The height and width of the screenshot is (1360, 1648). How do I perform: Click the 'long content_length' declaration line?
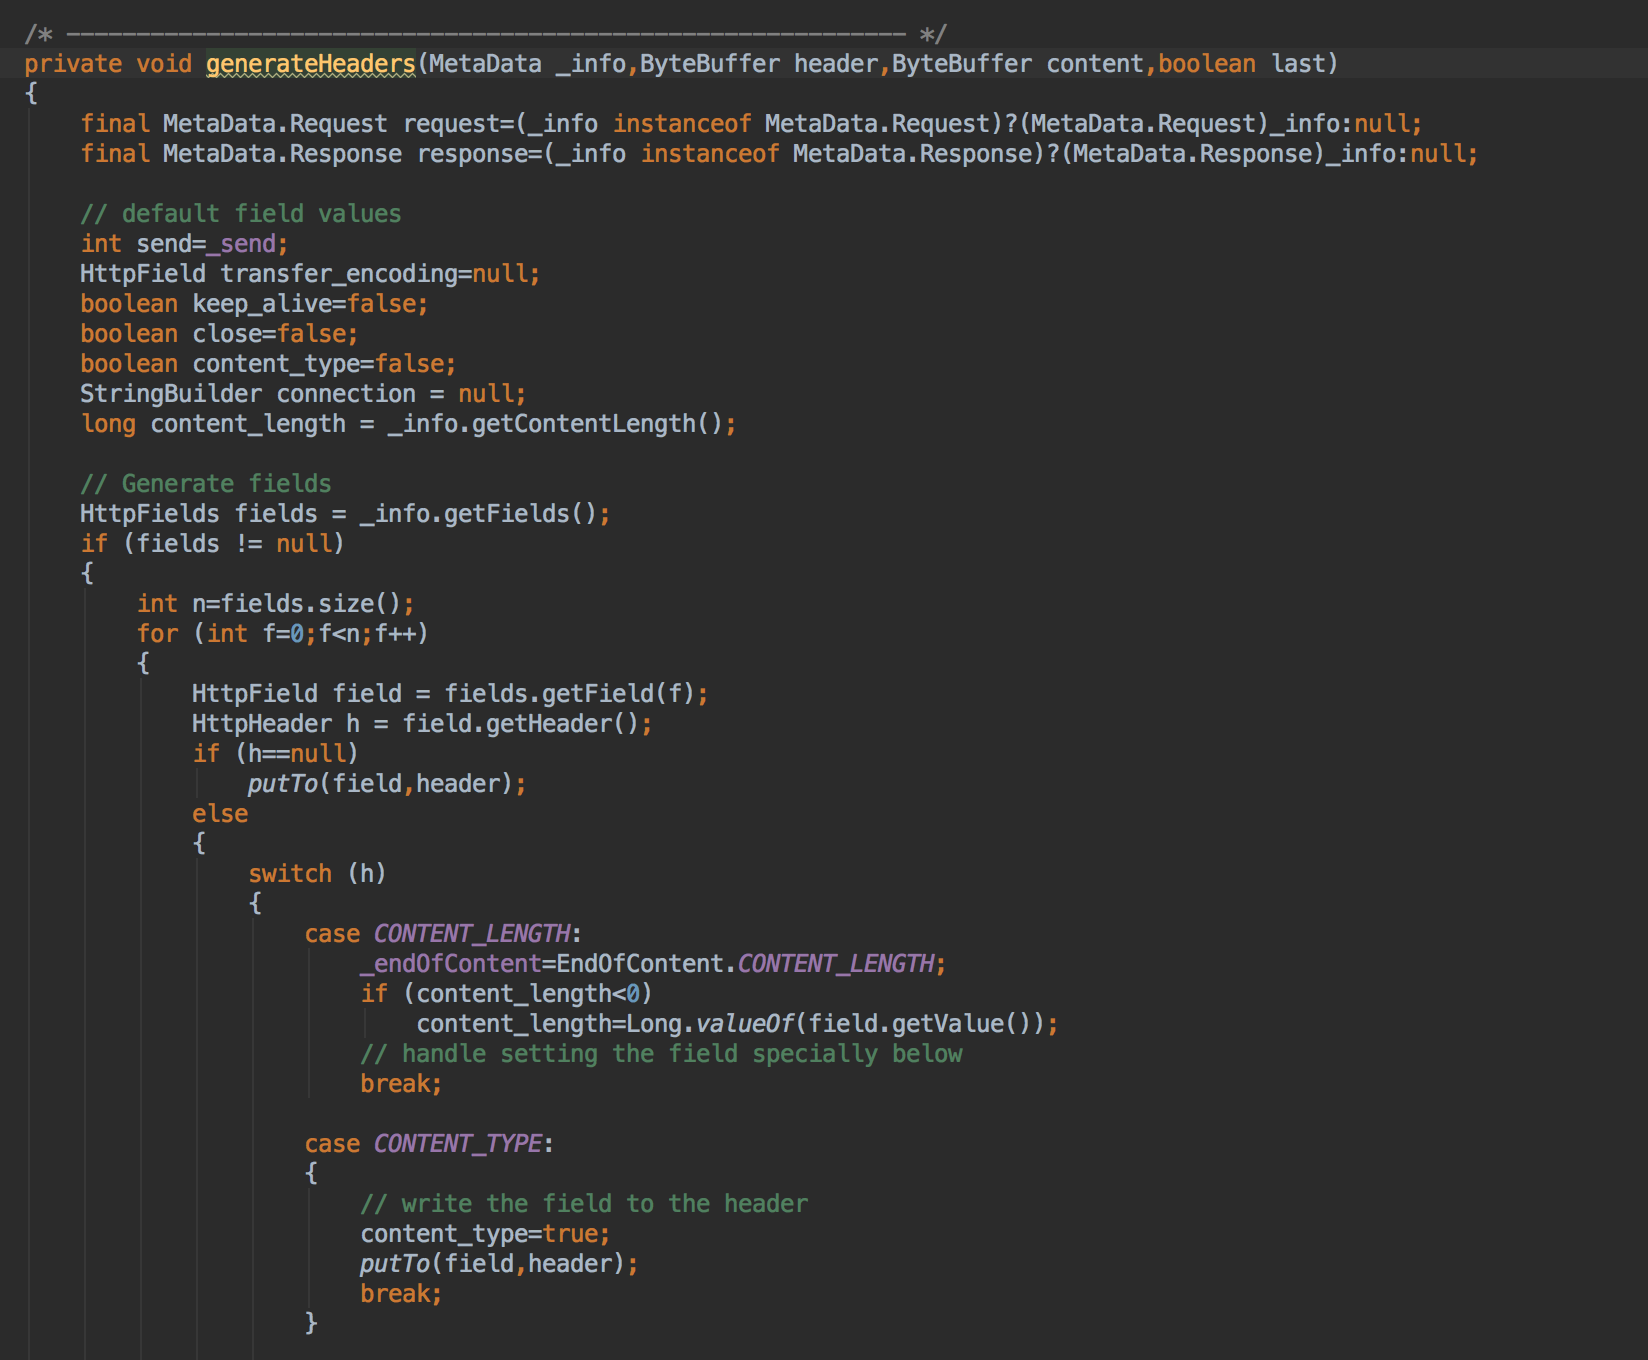(408, 424)
